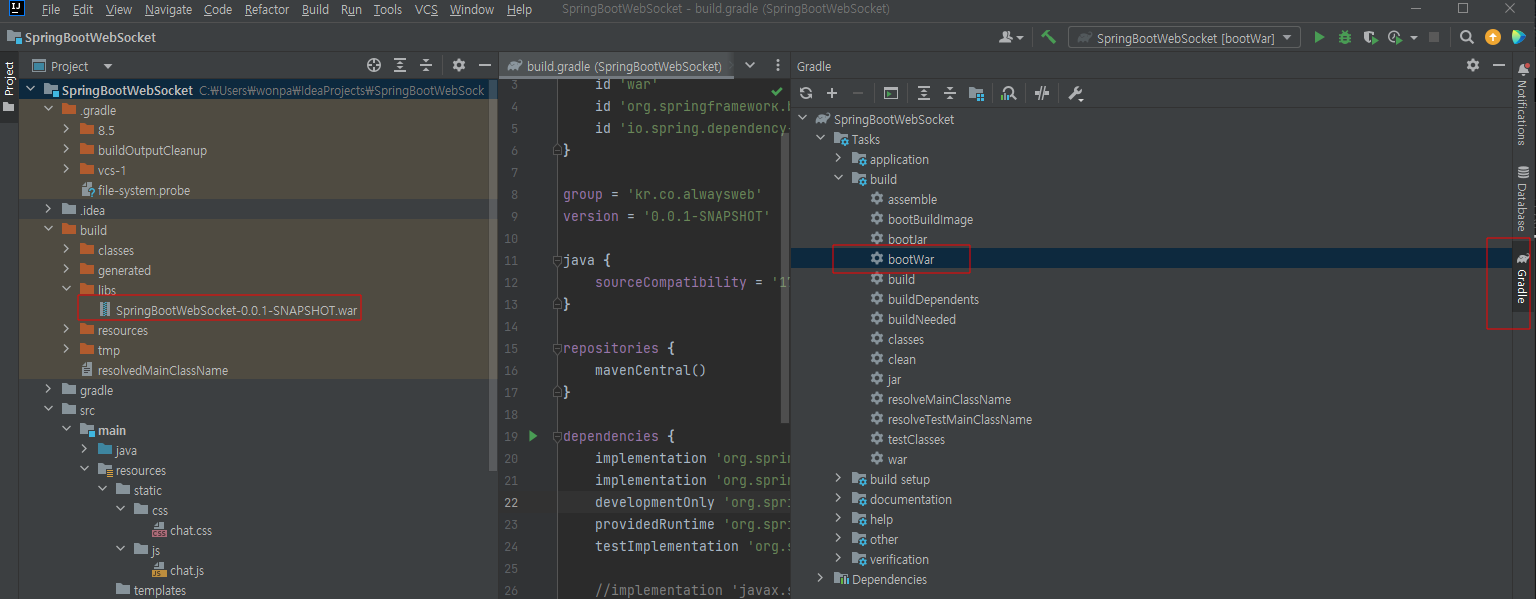Screen dimensions: 1536x599
Task: Click the orange IDE update icon
Action: [x=1493, y=37]
